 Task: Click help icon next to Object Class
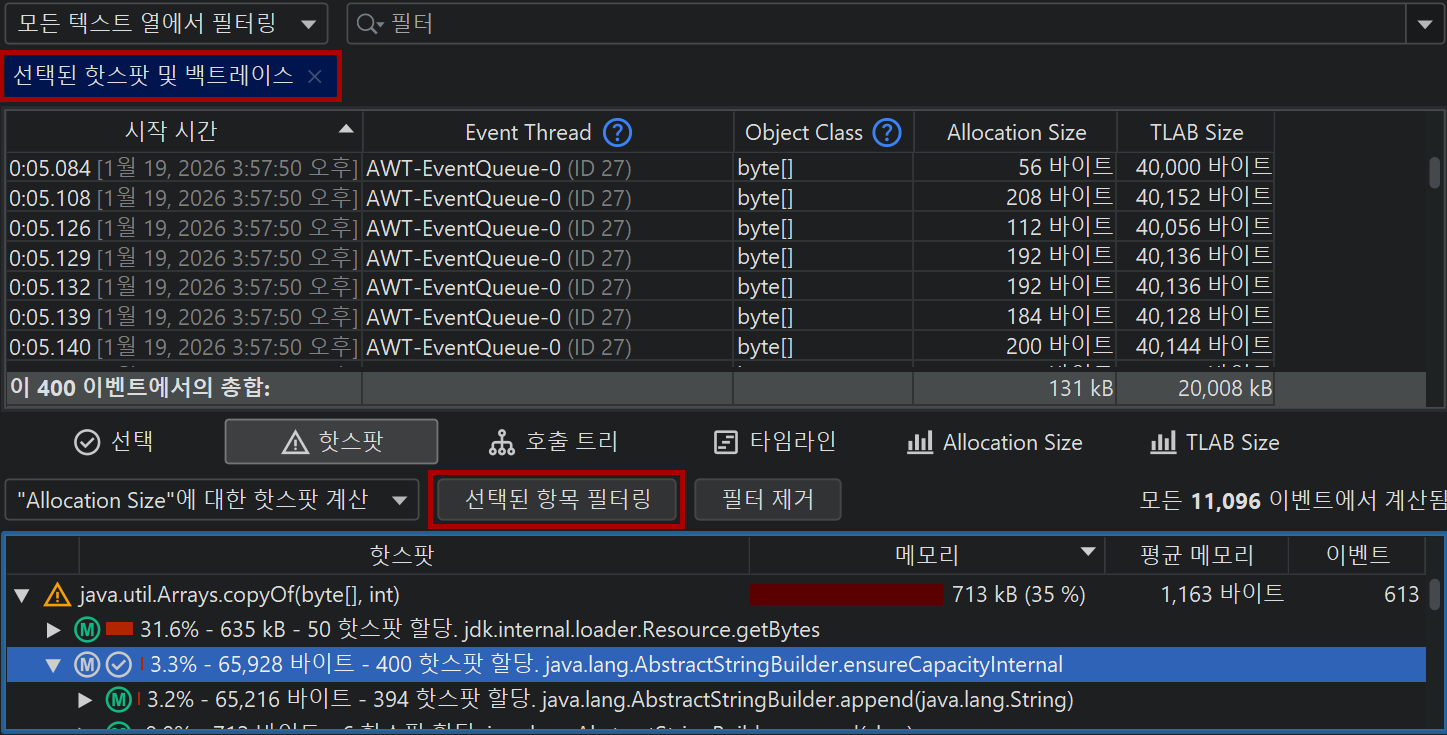(887, 132)
